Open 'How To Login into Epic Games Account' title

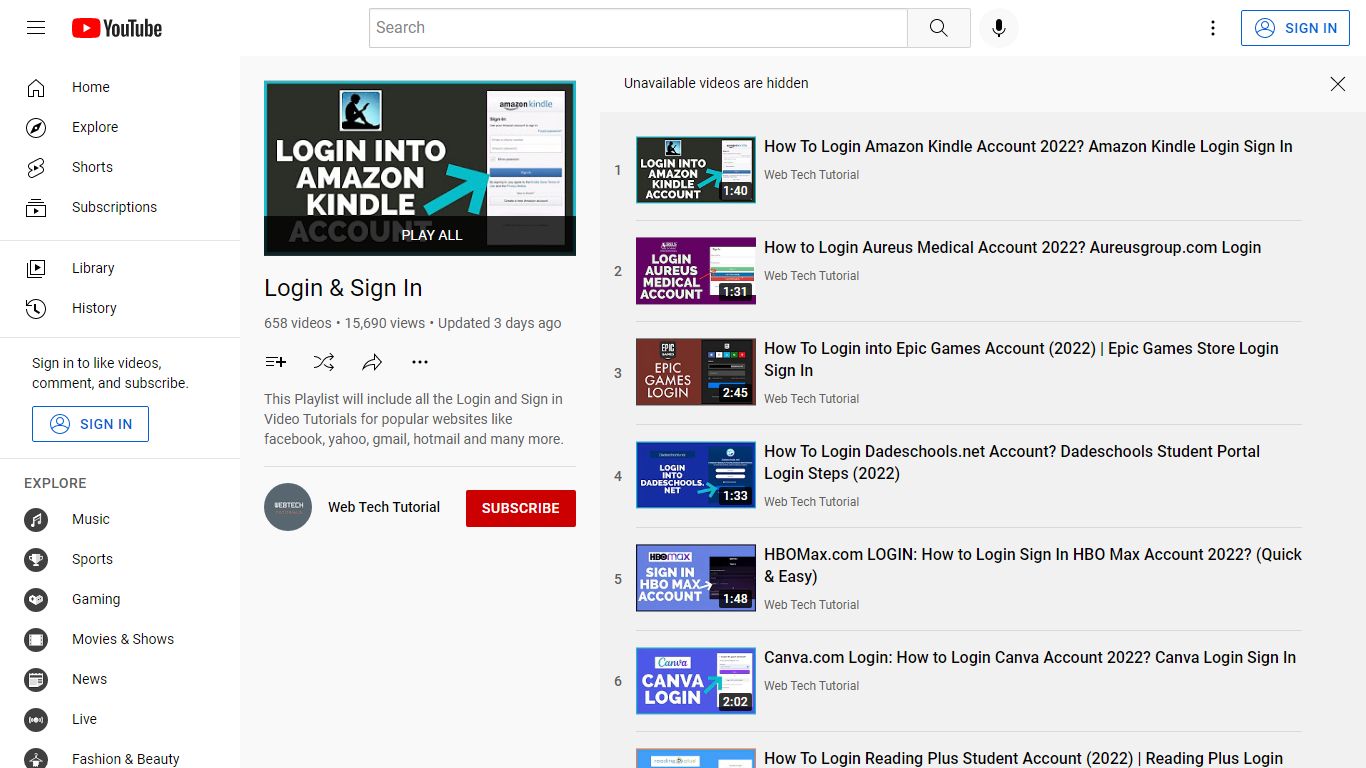(1021, 359)
